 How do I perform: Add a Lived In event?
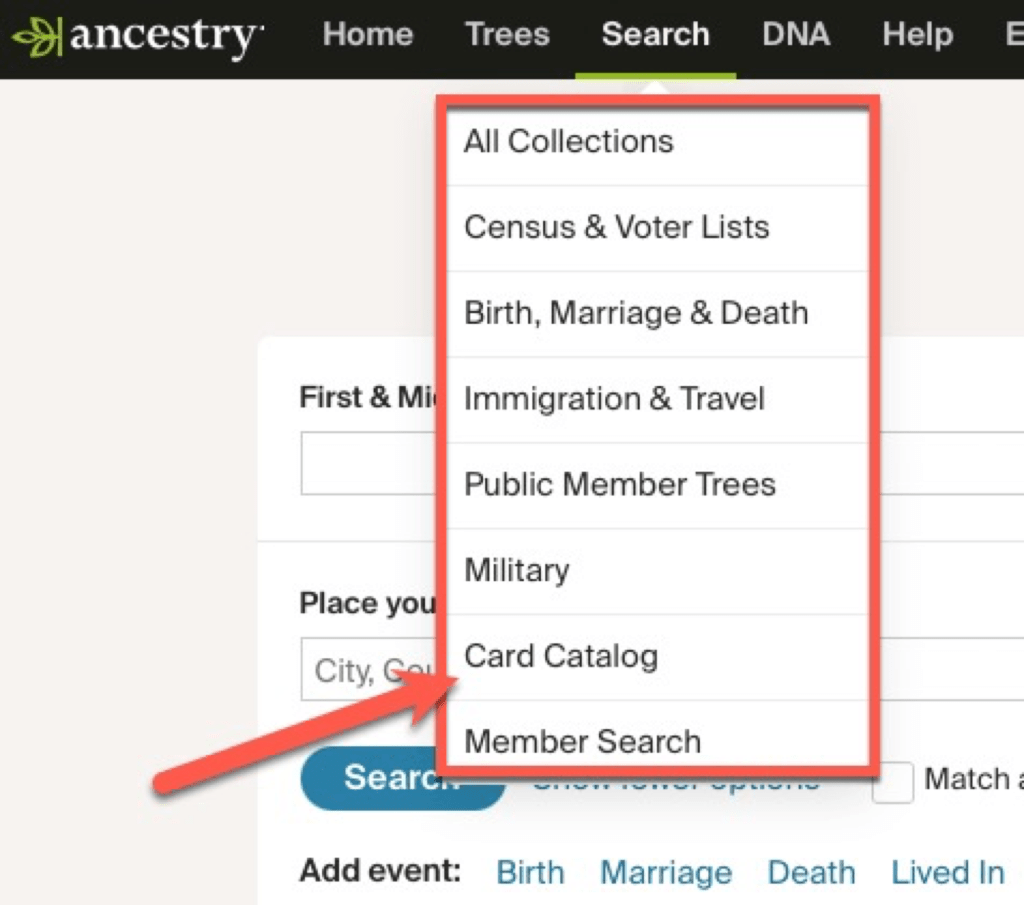click(x=947, y=873)
